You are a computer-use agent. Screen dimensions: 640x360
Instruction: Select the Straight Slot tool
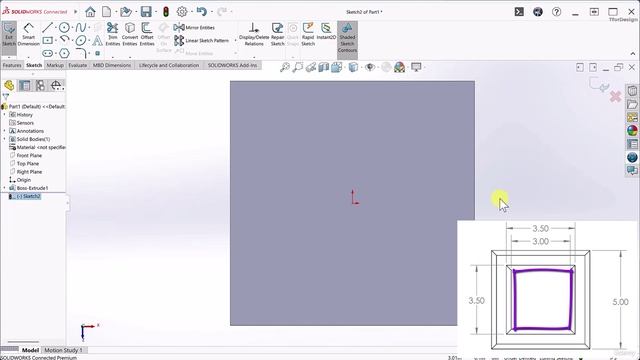pos(48,53)
